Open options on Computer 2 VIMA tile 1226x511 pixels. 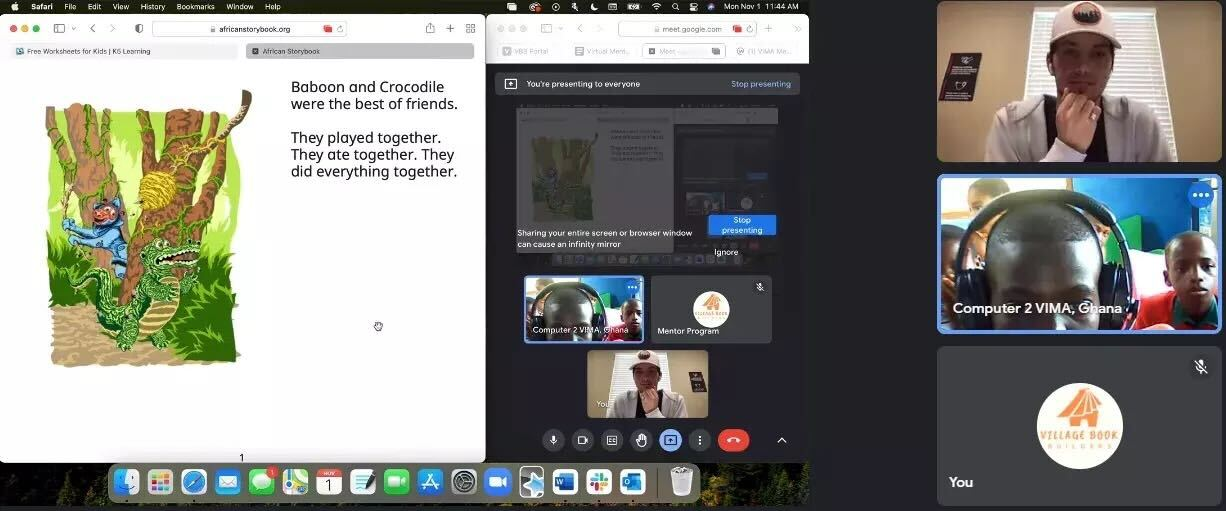[632, 287]
